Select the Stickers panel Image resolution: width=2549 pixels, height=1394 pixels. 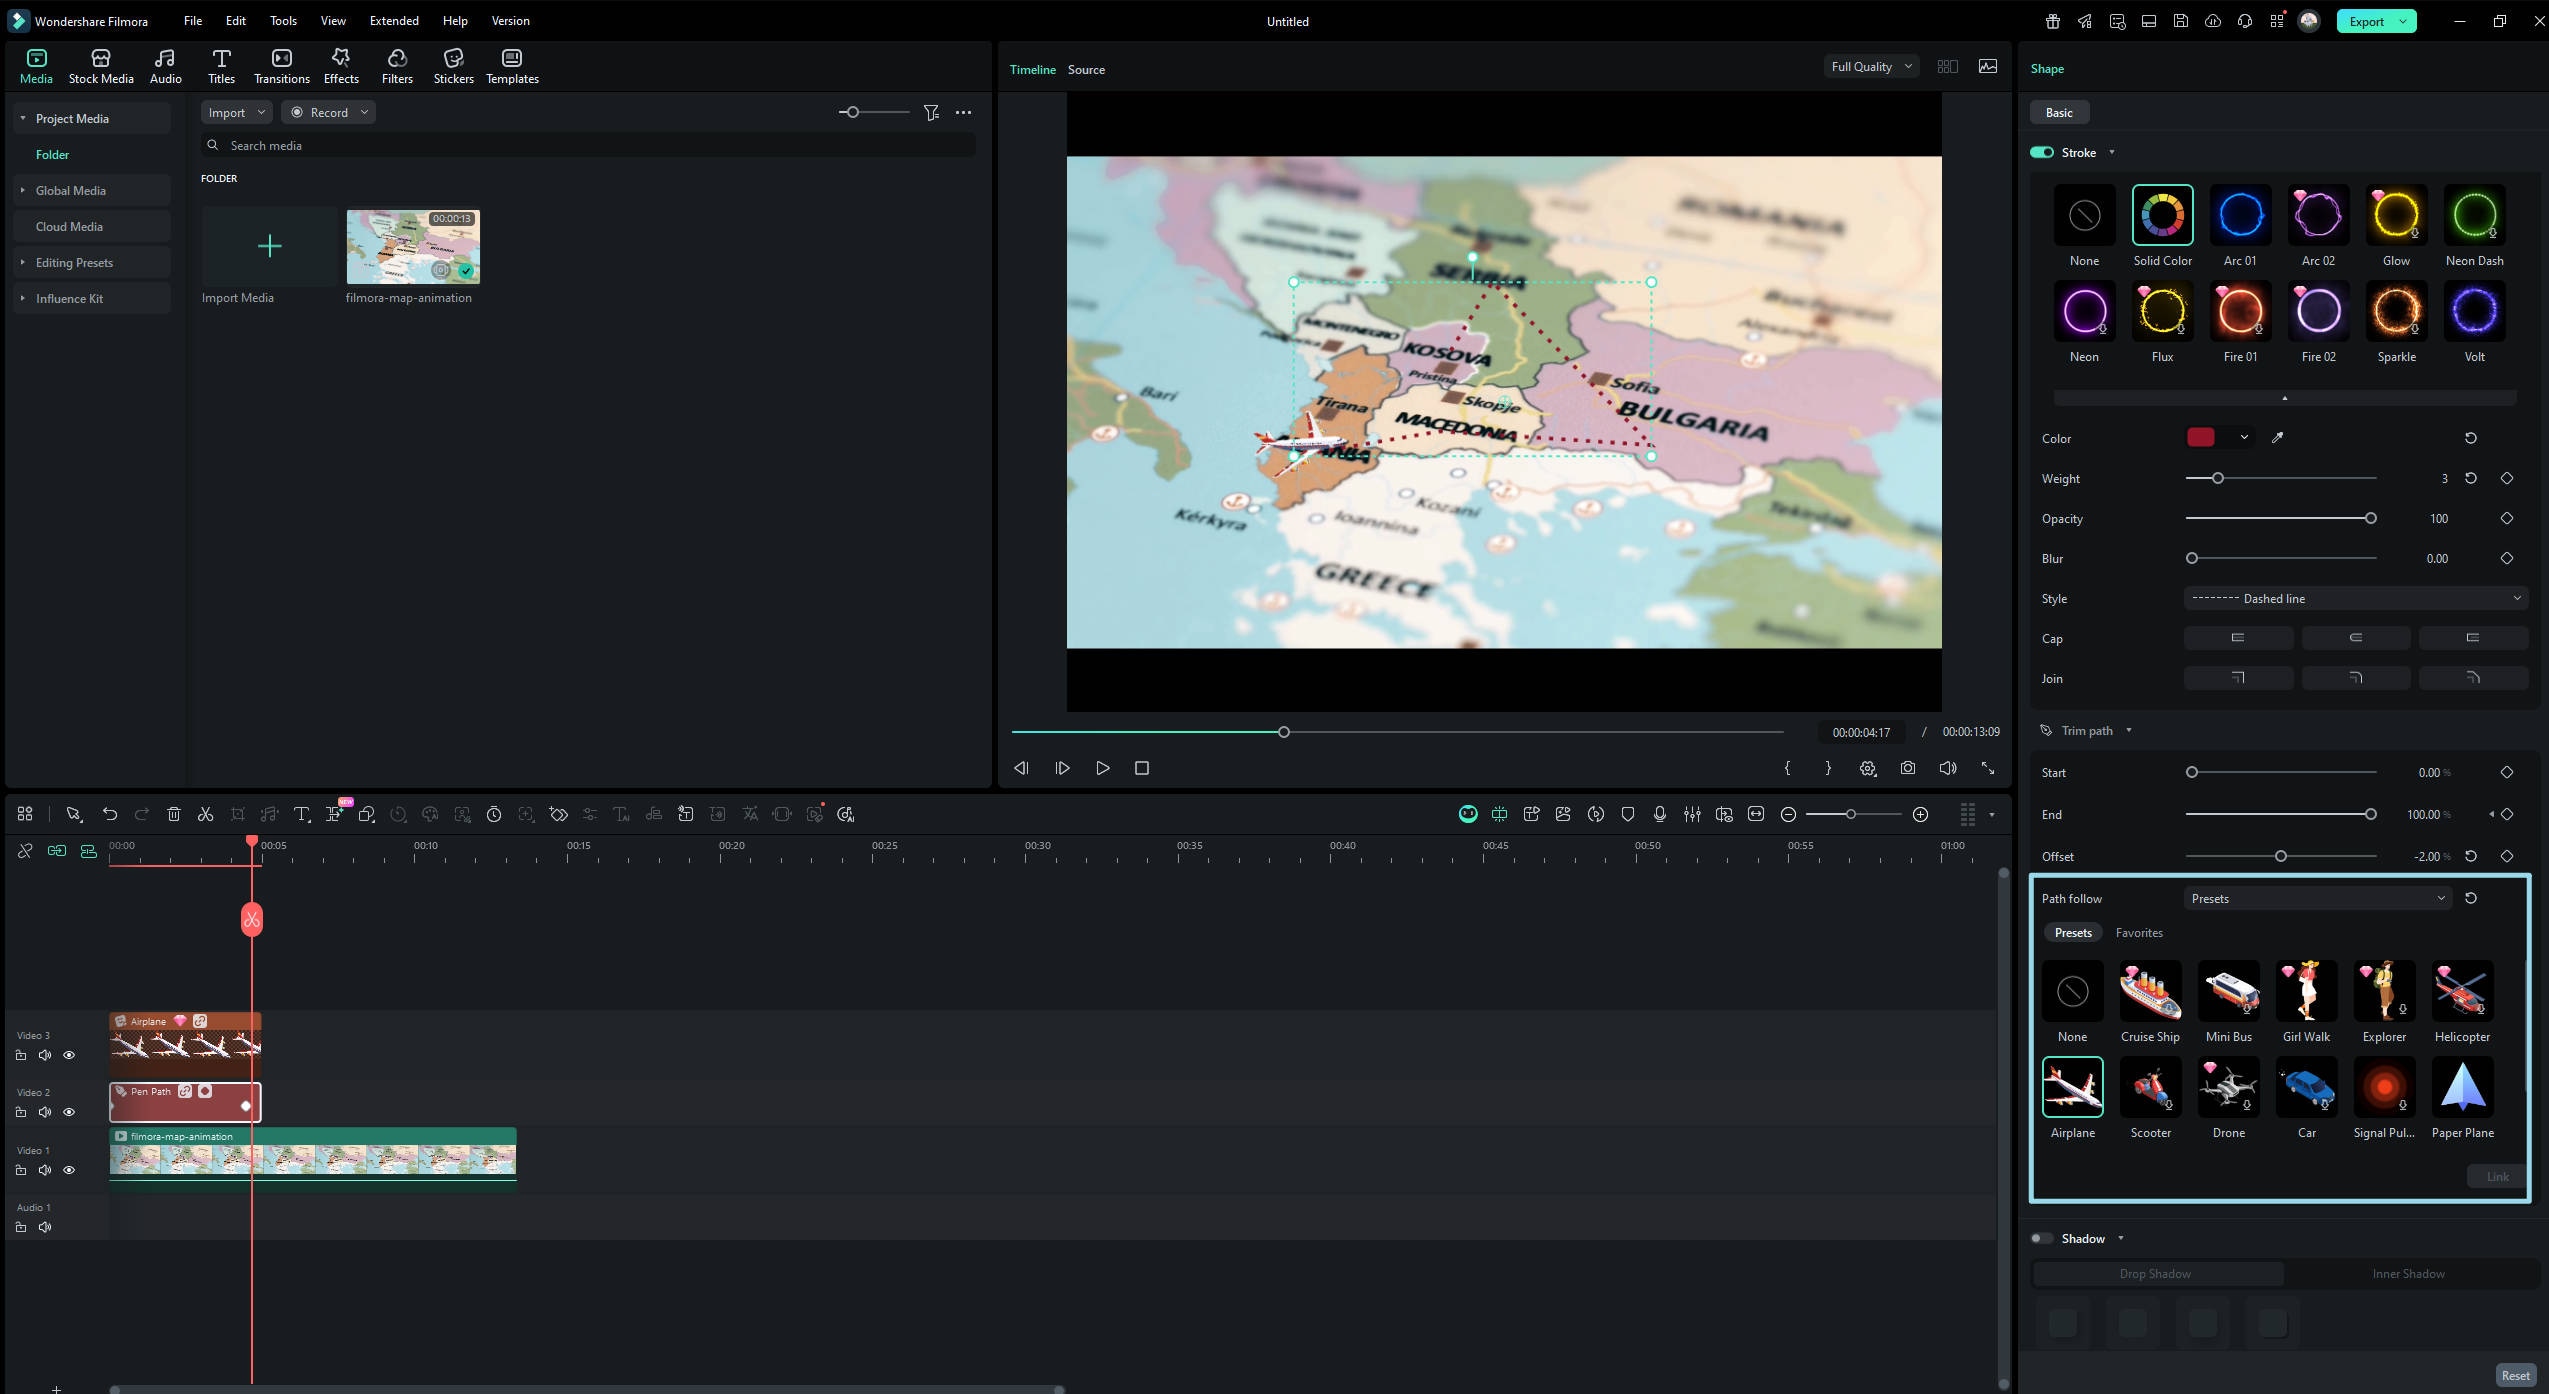454,64
